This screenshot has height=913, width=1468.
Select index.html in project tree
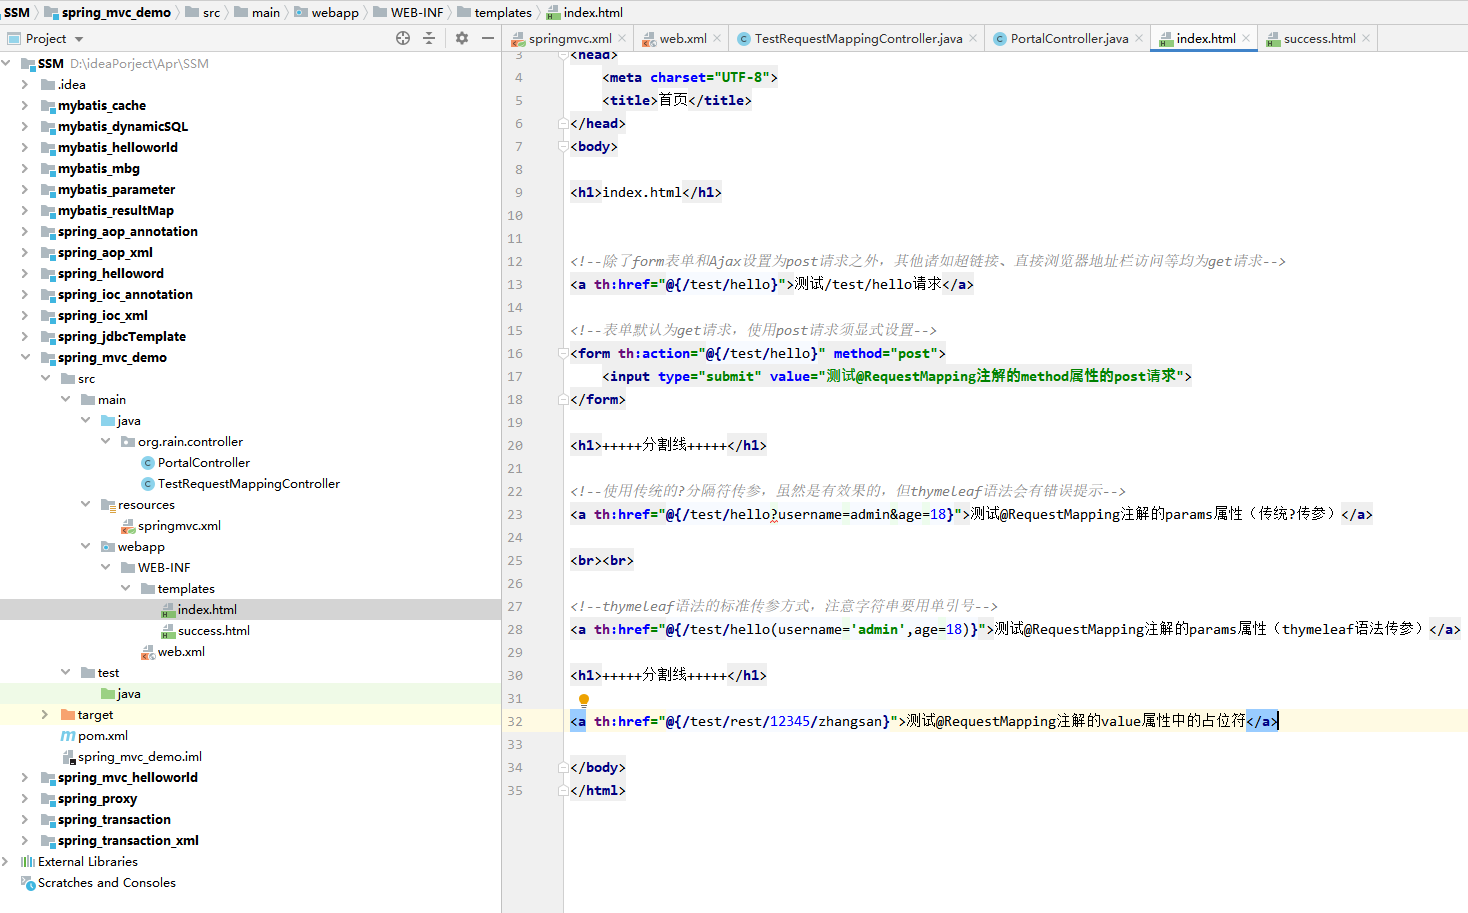[x=207, y=609]
